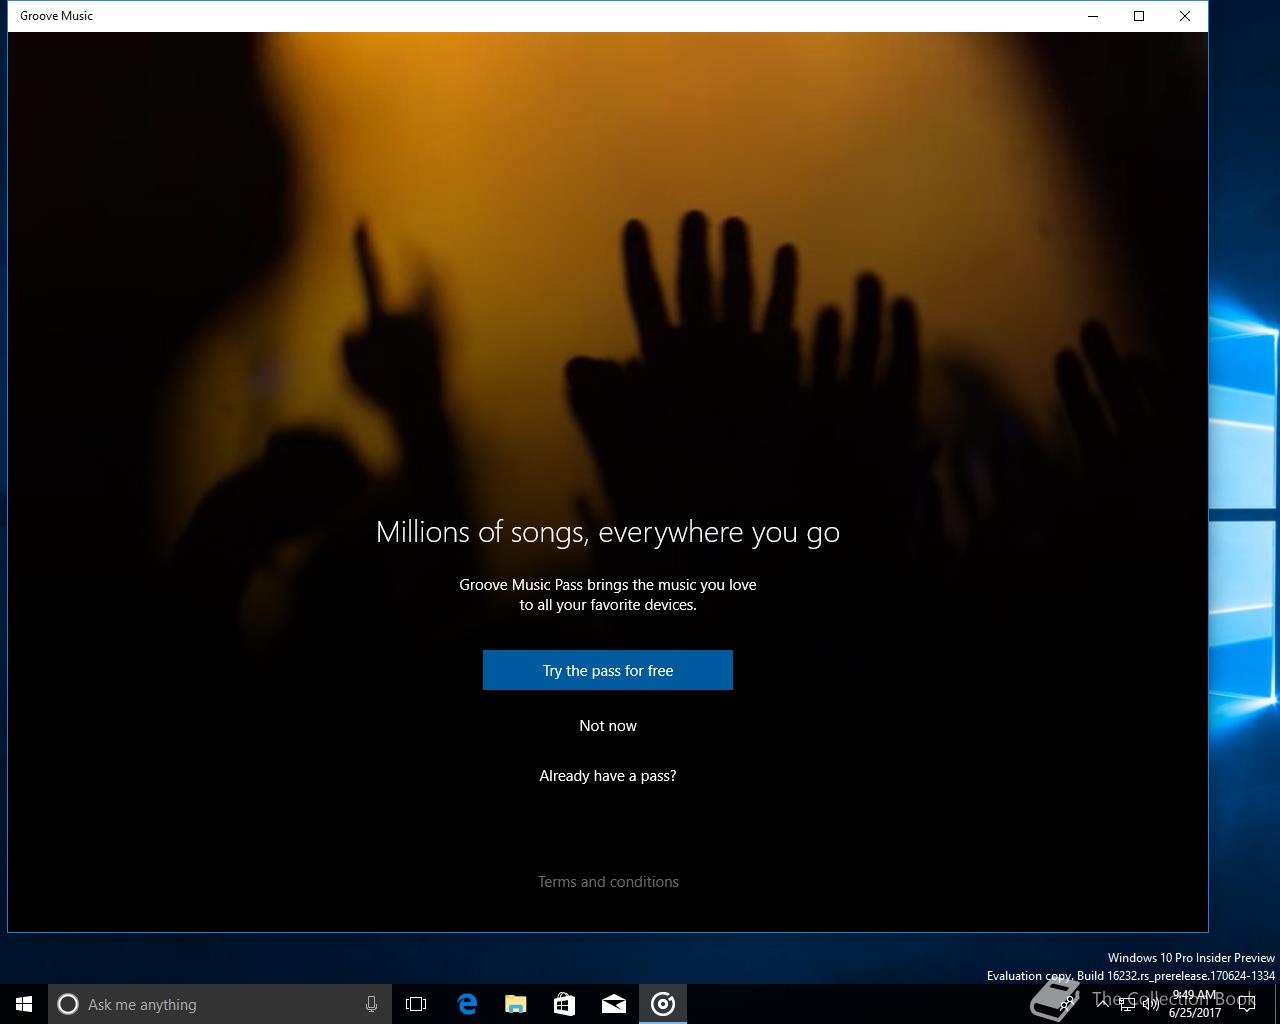The image size is (1280, 1024).
Task: Open Terms and conditions link
Action: (x=608, y=882)
